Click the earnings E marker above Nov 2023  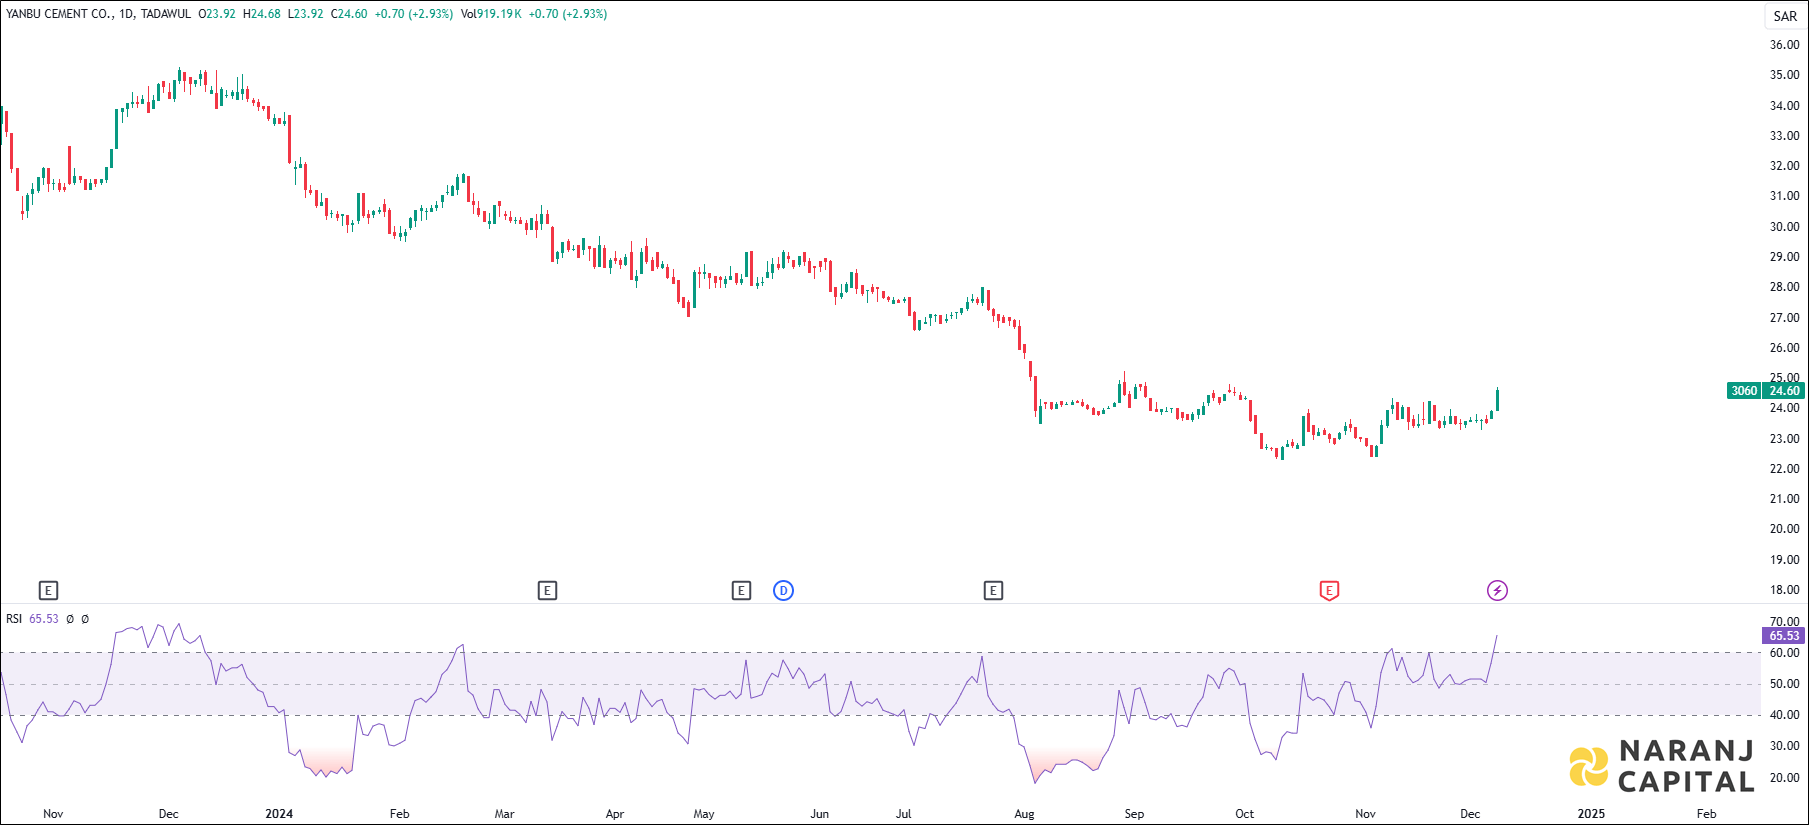48,591
